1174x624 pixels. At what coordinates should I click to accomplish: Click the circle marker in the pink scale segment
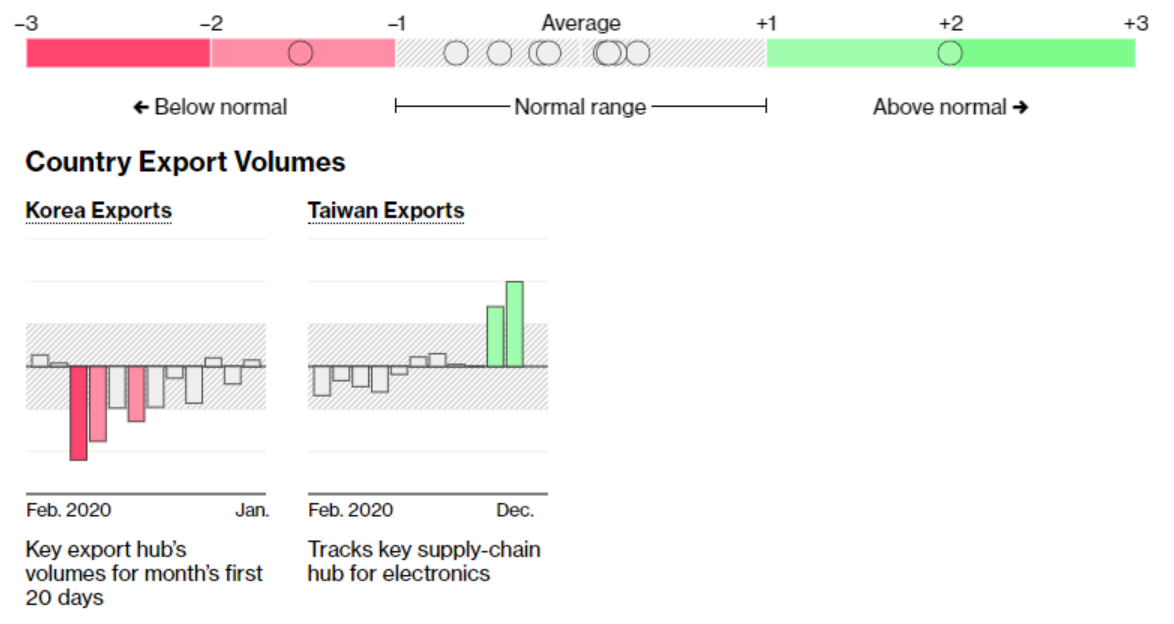click(x=300, y=53)
